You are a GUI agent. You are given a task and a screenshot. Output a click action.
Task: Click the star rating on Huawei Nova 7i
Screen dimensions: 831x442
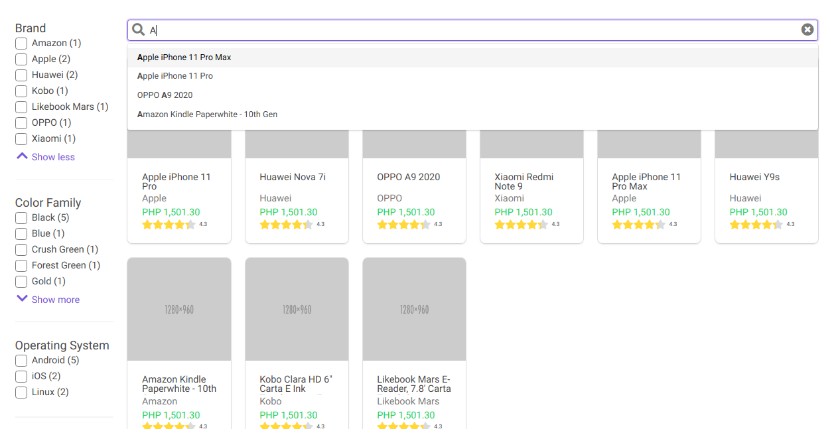(x=286, y=225)
